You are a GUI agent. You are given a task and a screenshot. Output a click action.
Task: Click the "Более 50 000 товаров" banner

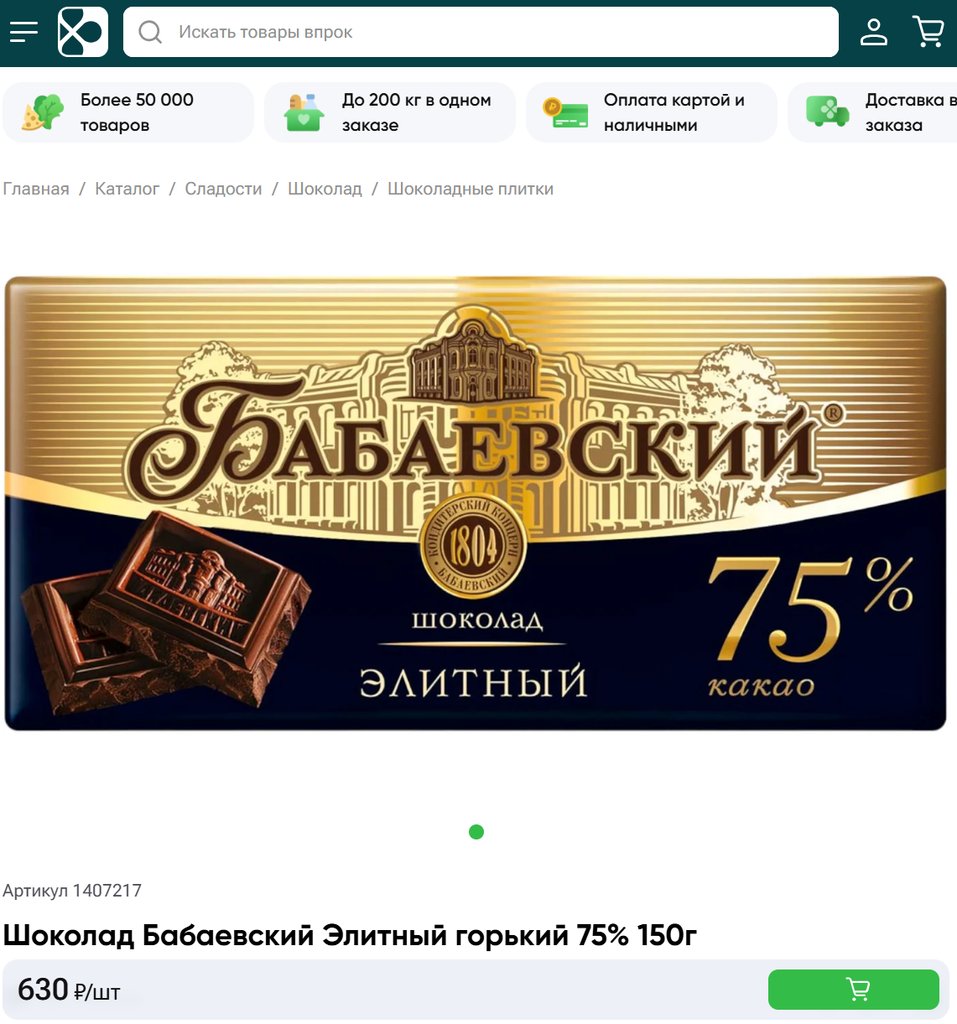pos(128,112)
